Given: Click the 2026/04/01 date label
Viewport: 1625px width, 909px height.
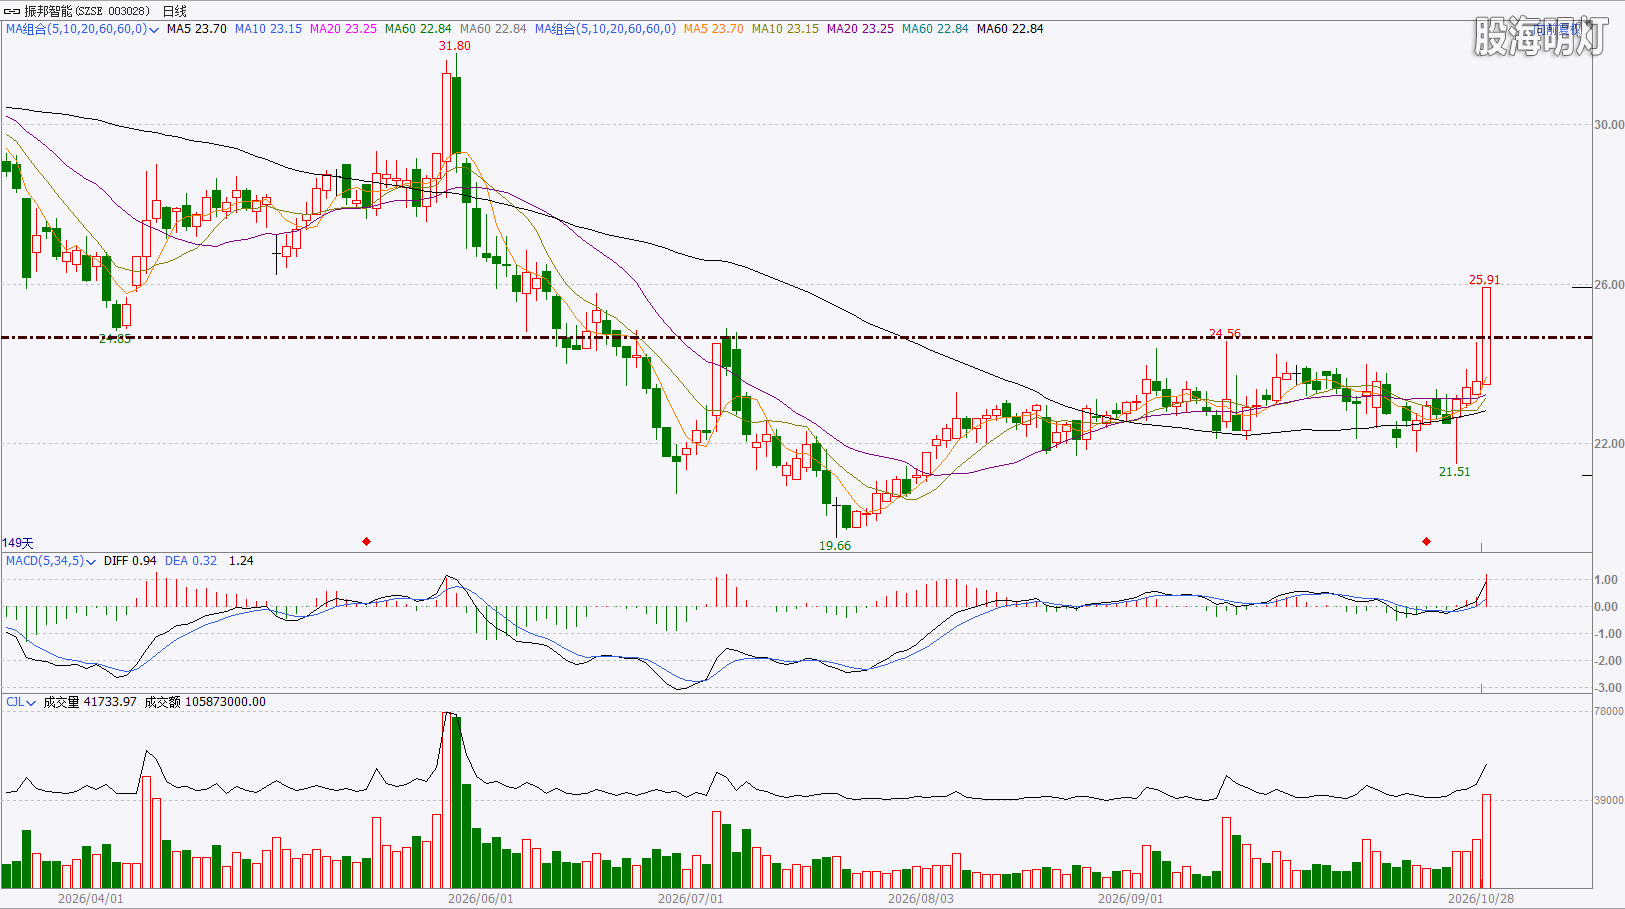Looking at the screenshot, I should click(x=91, y=899).
